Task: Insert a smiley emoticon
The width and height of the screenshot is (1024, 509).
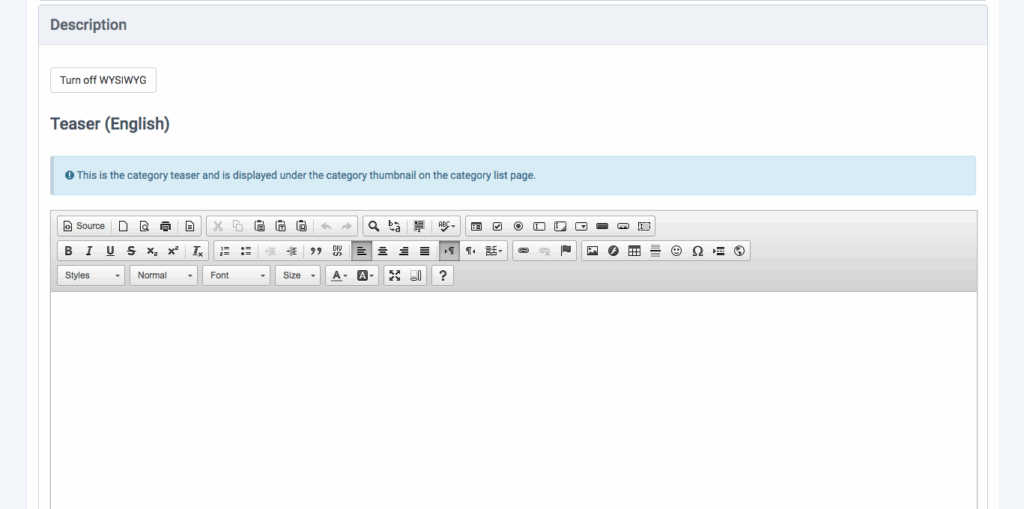Action: click(x=676, y=251)
